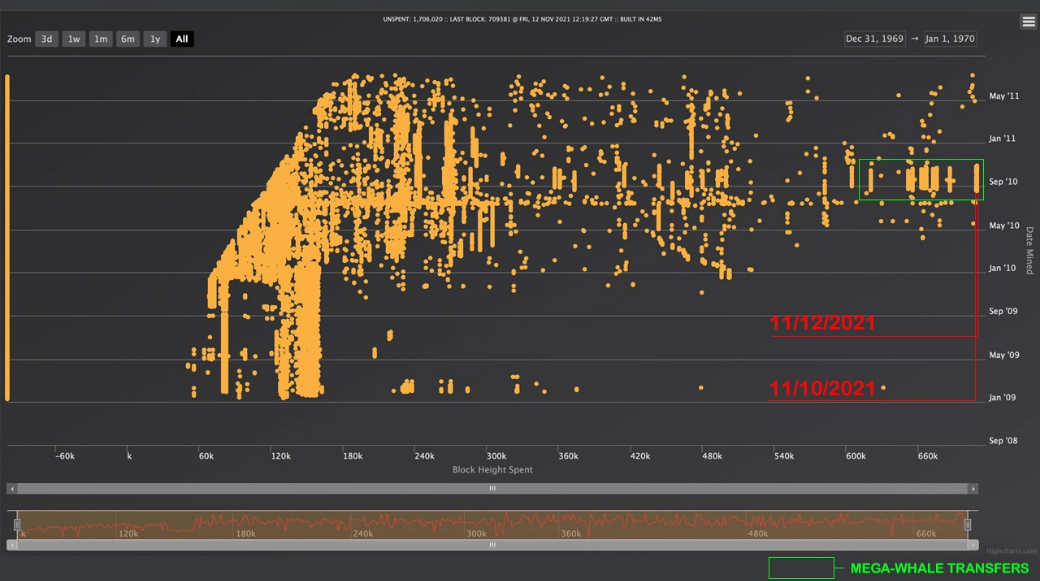Open the Highcharts.com credit link
1040x581 pixels.
coord(1011,551)
